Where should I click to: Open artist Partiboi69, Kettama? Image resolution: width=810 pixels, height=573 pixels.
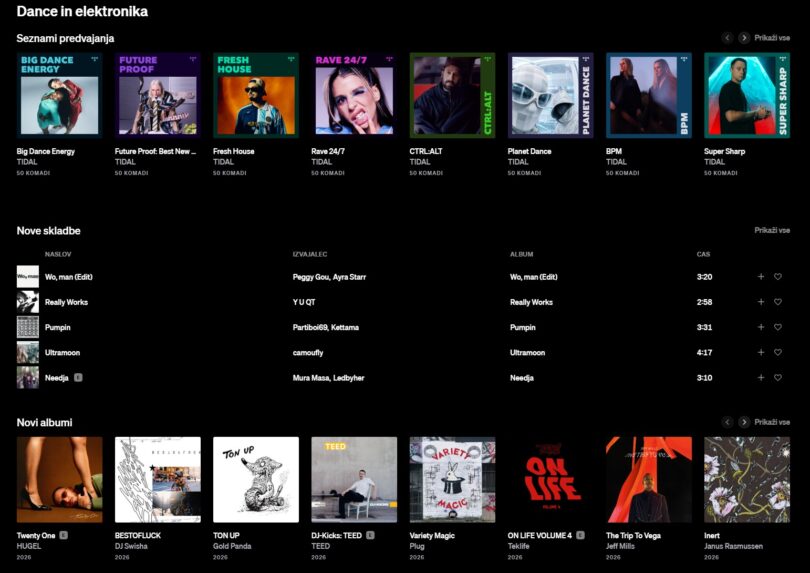click(x=325, y=327)
